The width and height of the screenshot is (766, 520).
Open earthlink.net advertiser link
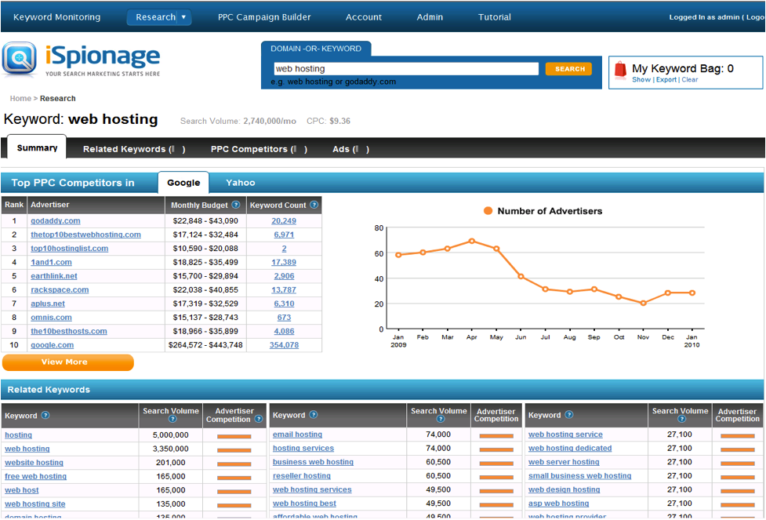click(54, 276)
